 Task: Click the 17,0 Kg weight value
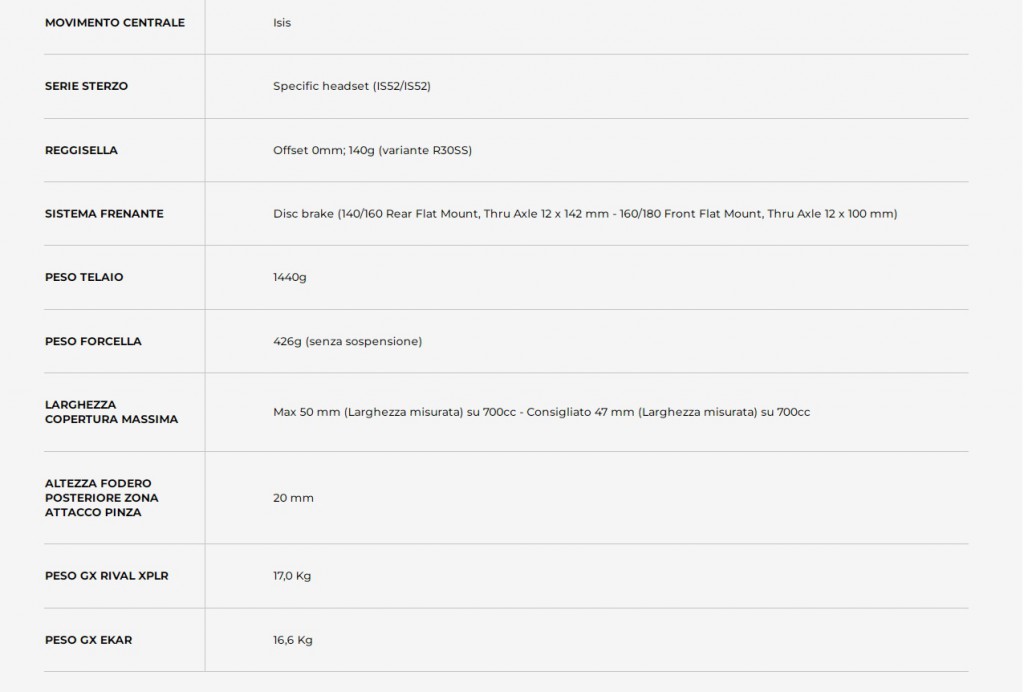[292, 576]
